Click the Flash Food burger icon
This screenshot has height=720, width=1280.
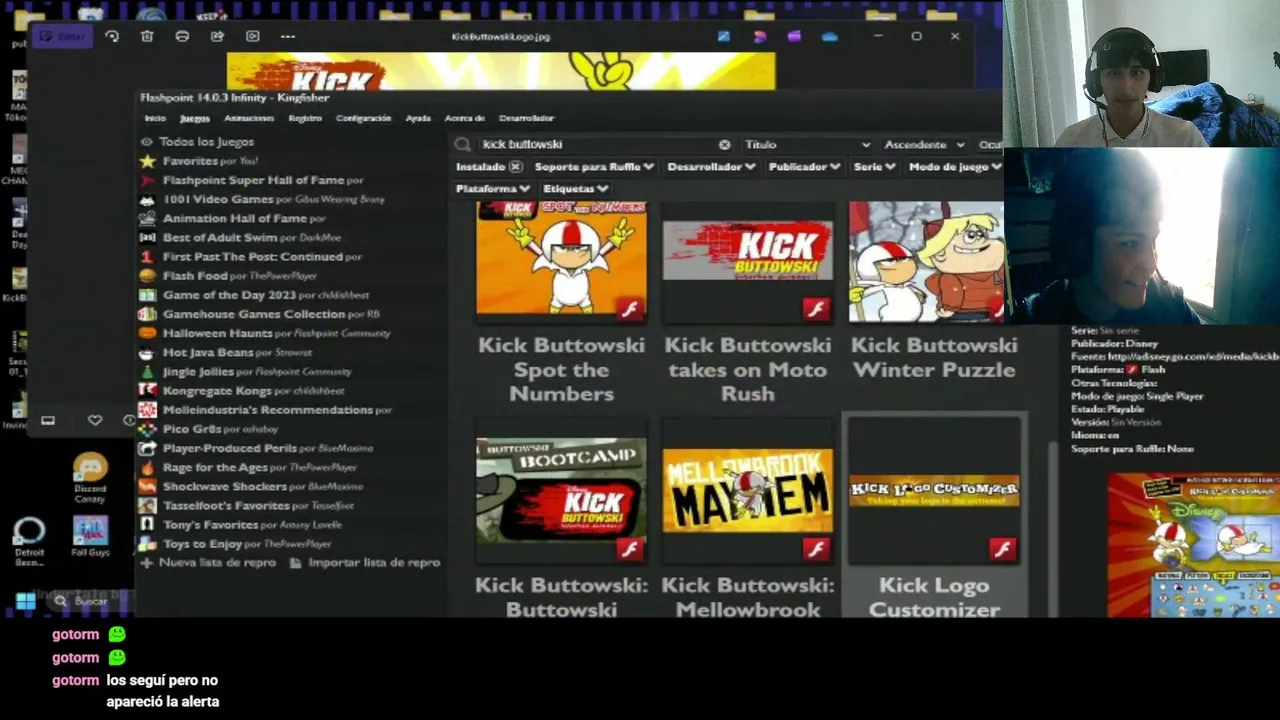pos(147,276)
